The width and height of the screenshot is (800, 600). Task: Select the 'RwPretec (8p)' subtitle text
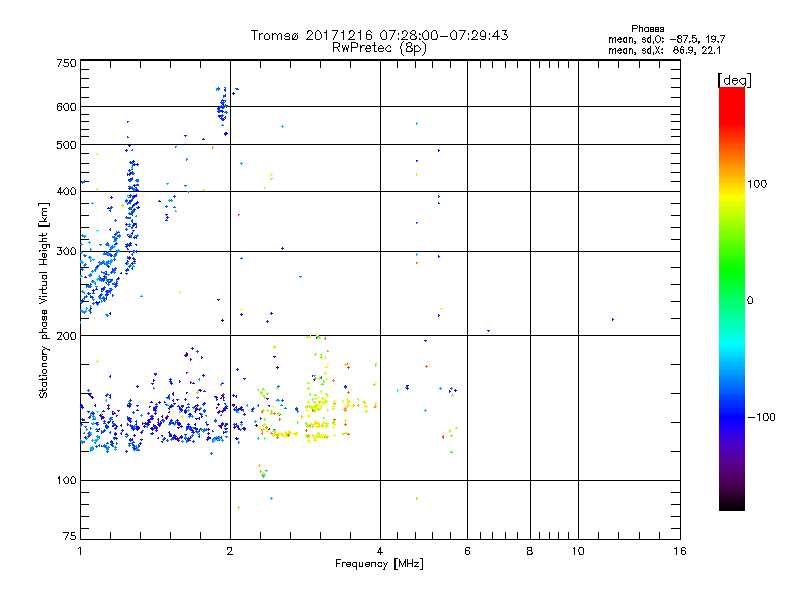(379, 48)
